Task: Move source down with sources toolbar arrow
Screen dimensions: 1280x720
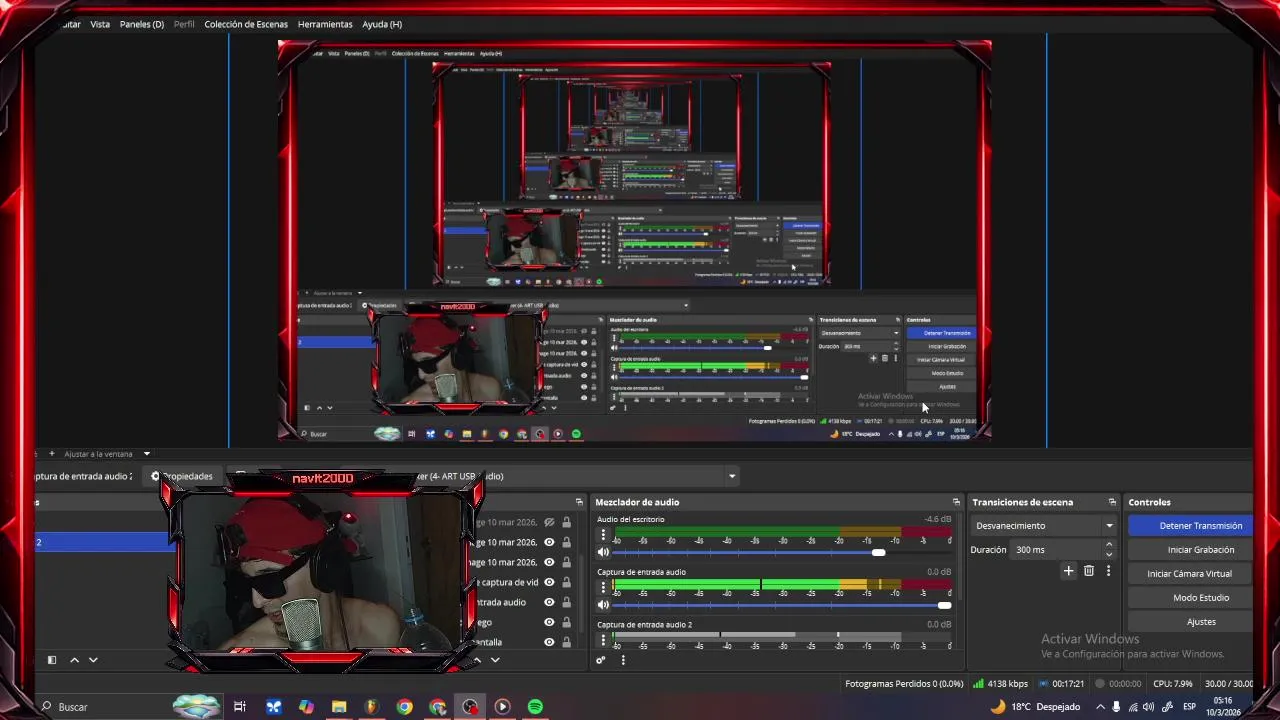Action: tap(494, 660)
